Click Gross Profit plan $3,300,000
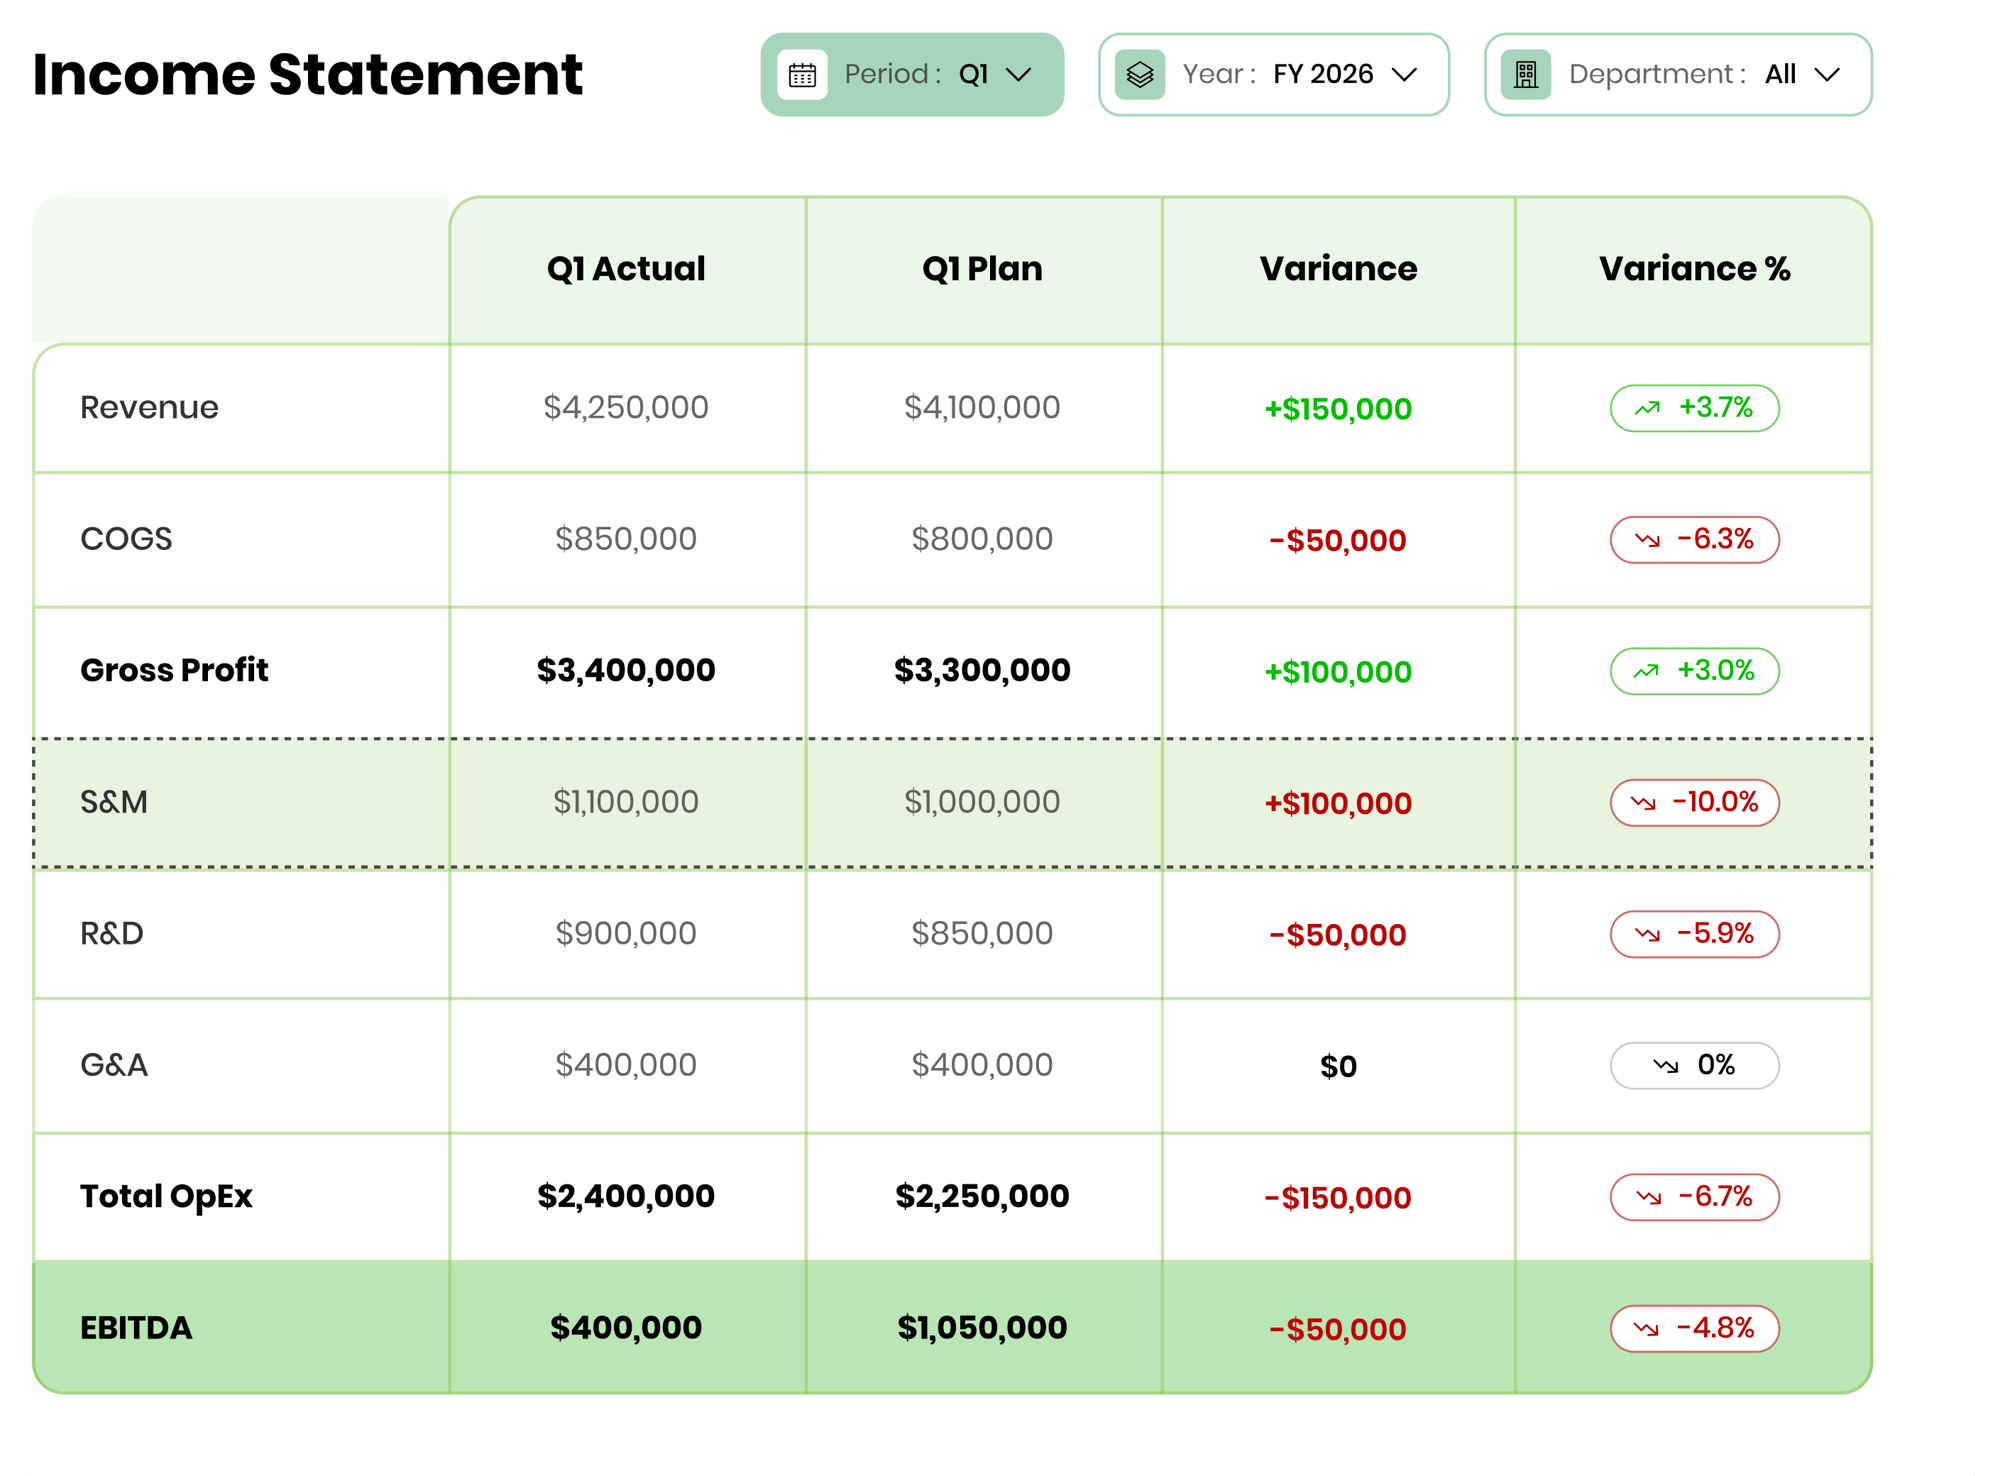 point(982,671)
